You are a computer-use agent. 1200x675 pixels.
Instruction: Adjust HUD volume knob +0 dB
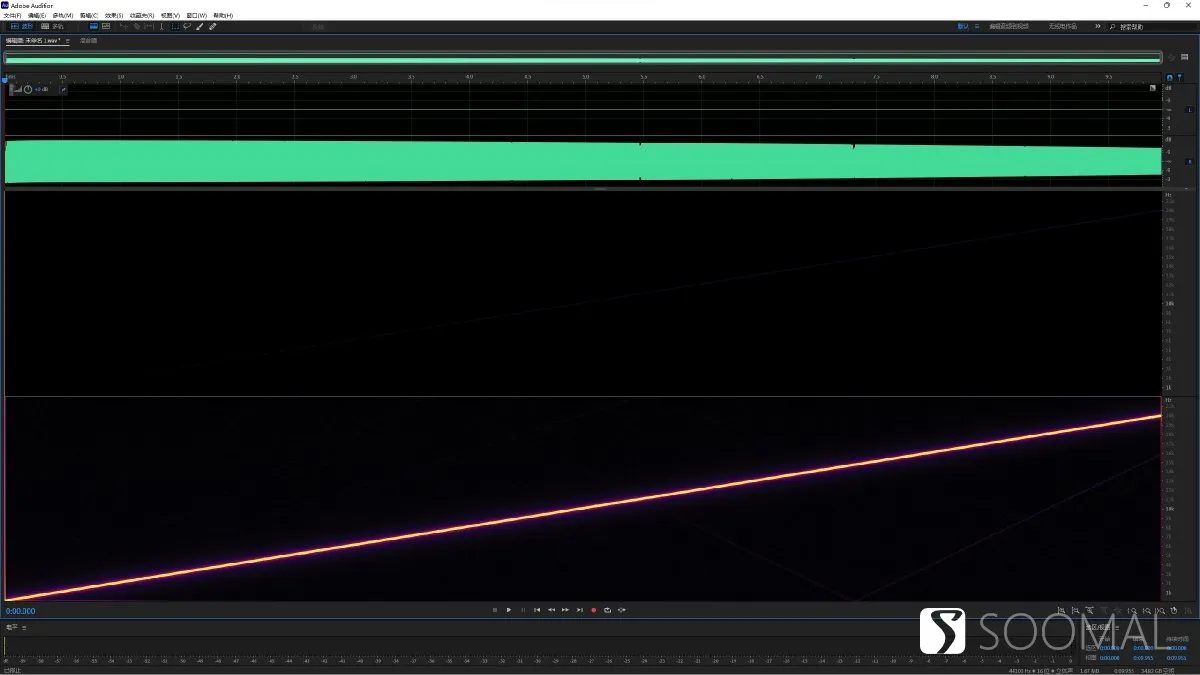click(x=28, y=89)
